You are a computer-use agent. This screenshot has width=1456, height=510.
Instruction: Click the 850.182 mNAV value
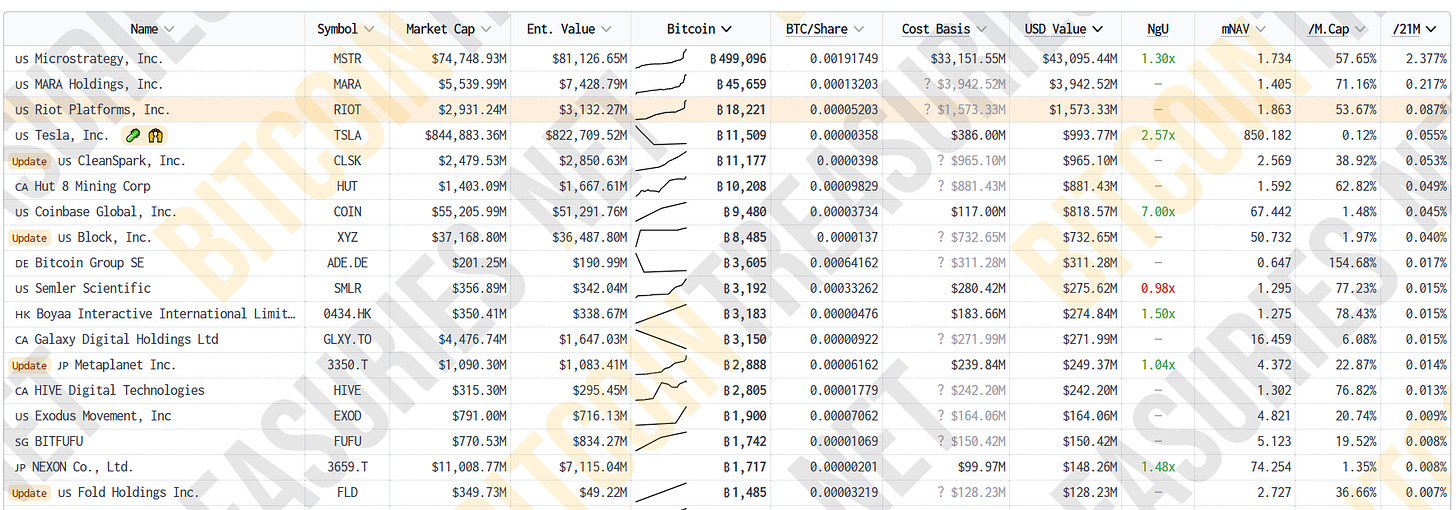click(1266, 135)
